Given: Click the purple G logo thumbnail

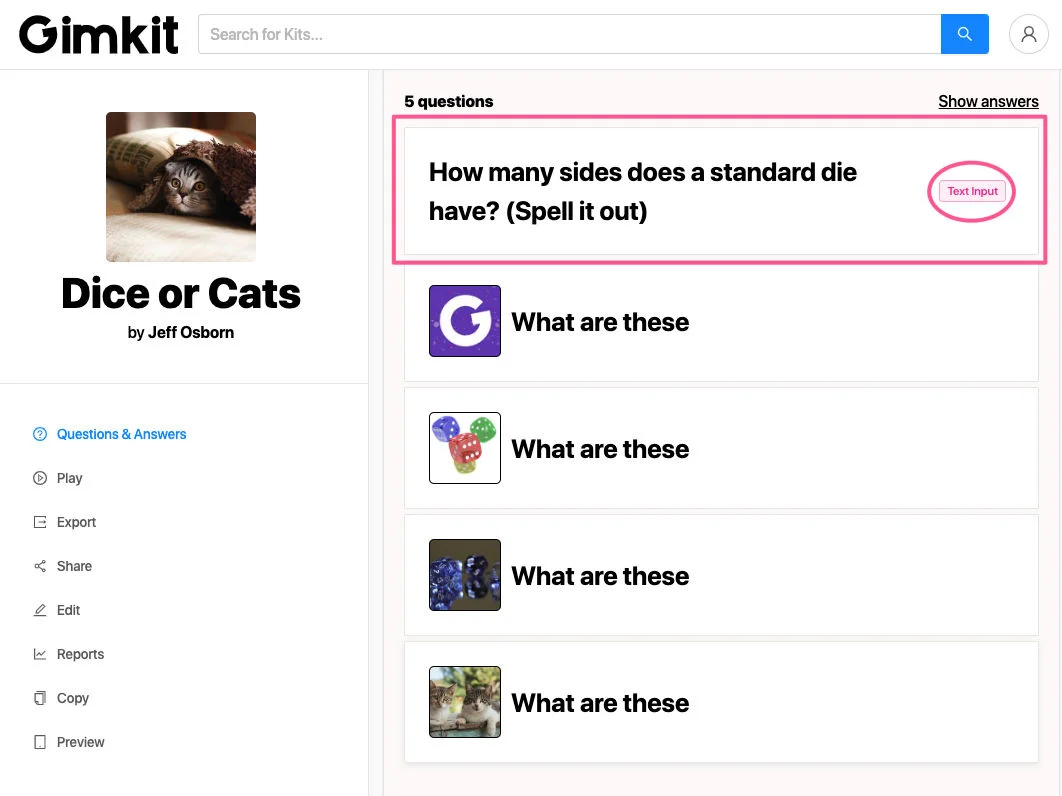Looking at the screenshot, I should (464, 320).
